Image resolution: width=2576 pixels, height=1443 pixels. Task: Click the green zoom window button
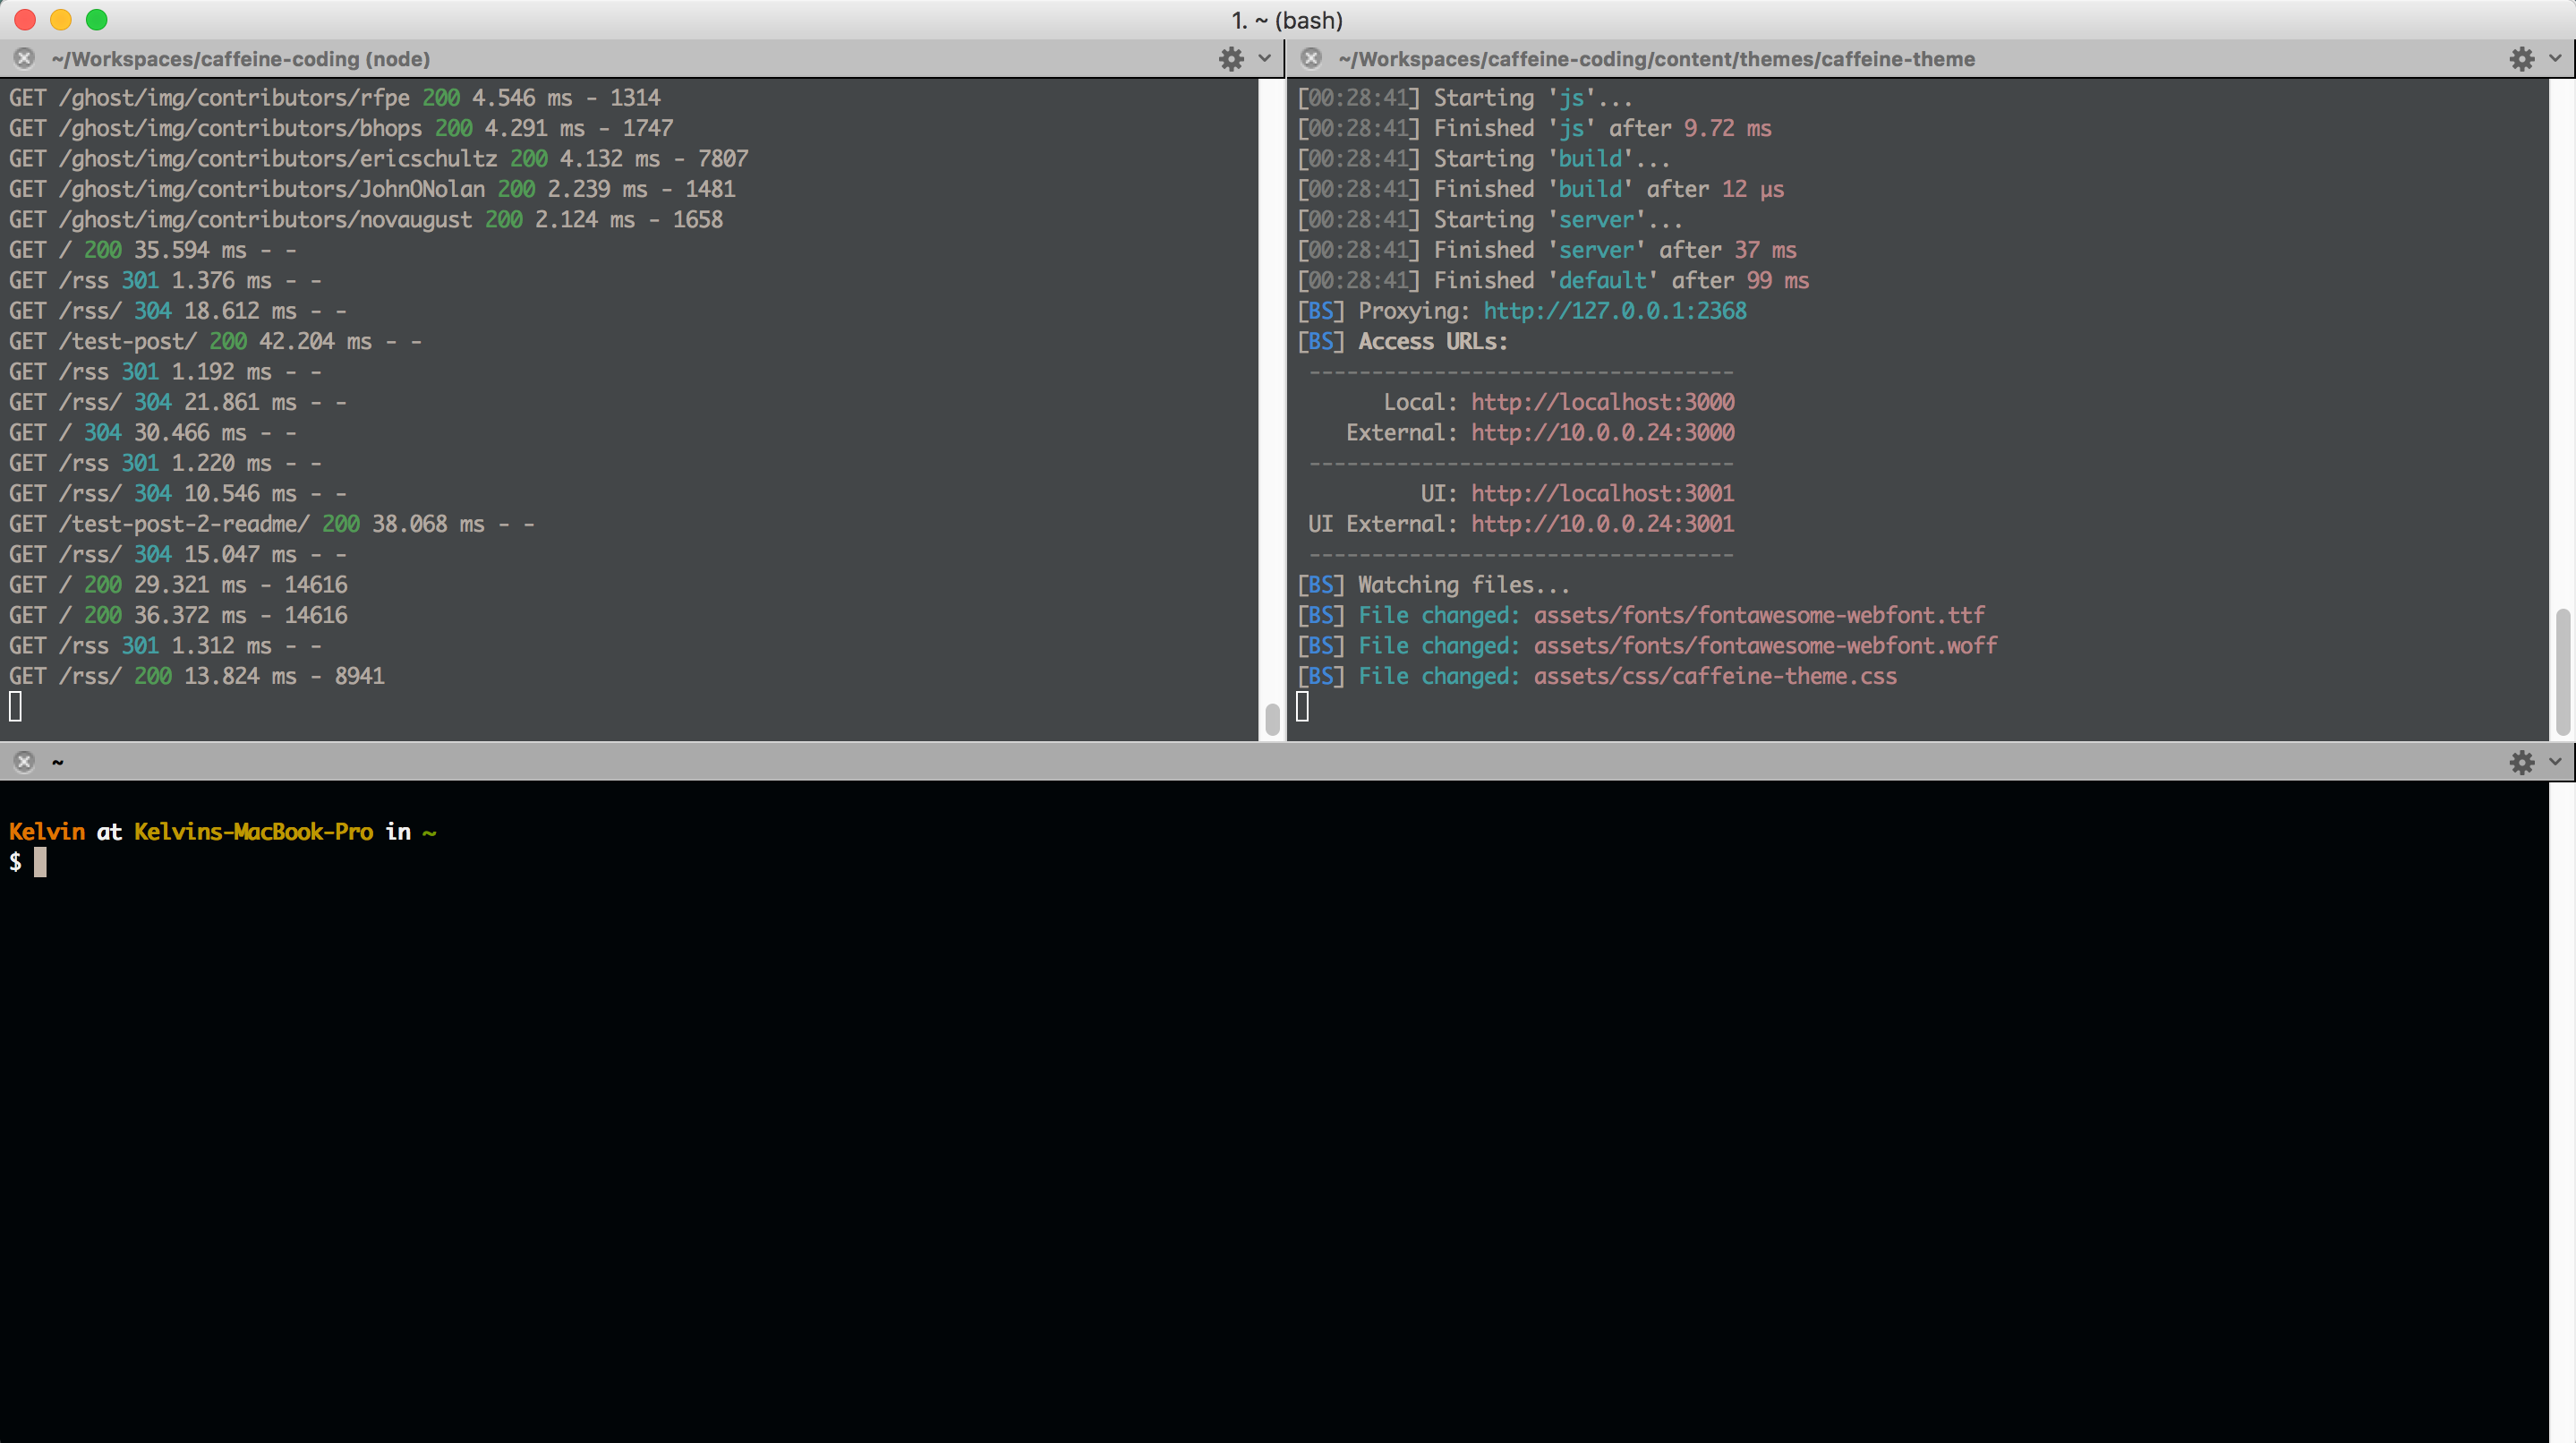click(x=97, y=20)
